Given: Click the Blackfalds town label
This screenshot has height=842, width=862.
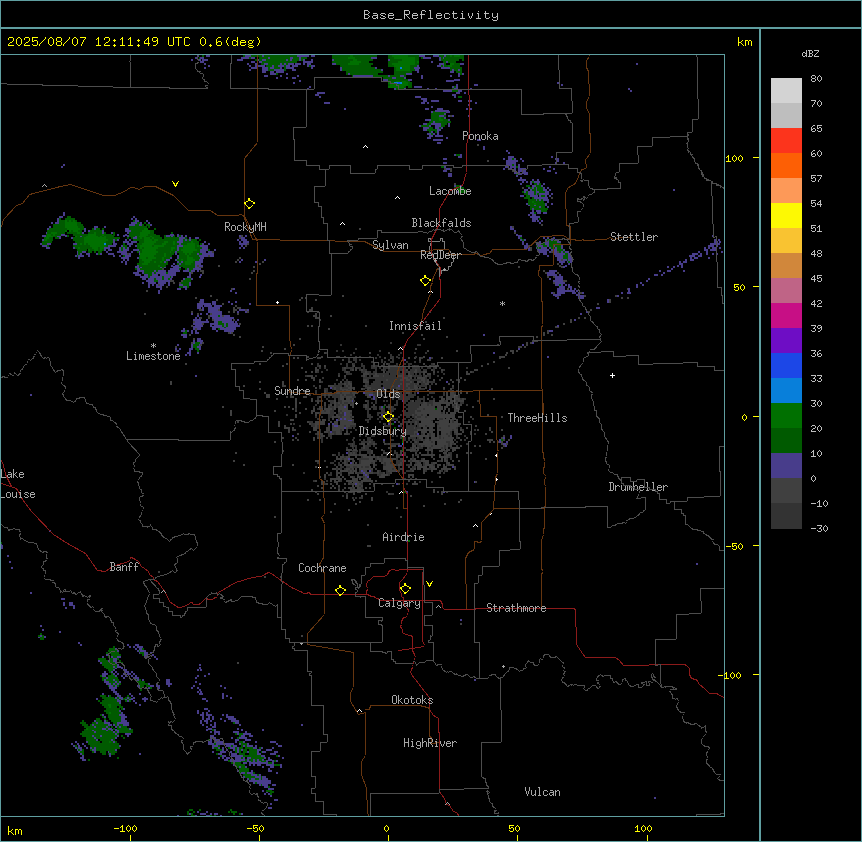Looking at the screenshot, I should pos(441,223).
